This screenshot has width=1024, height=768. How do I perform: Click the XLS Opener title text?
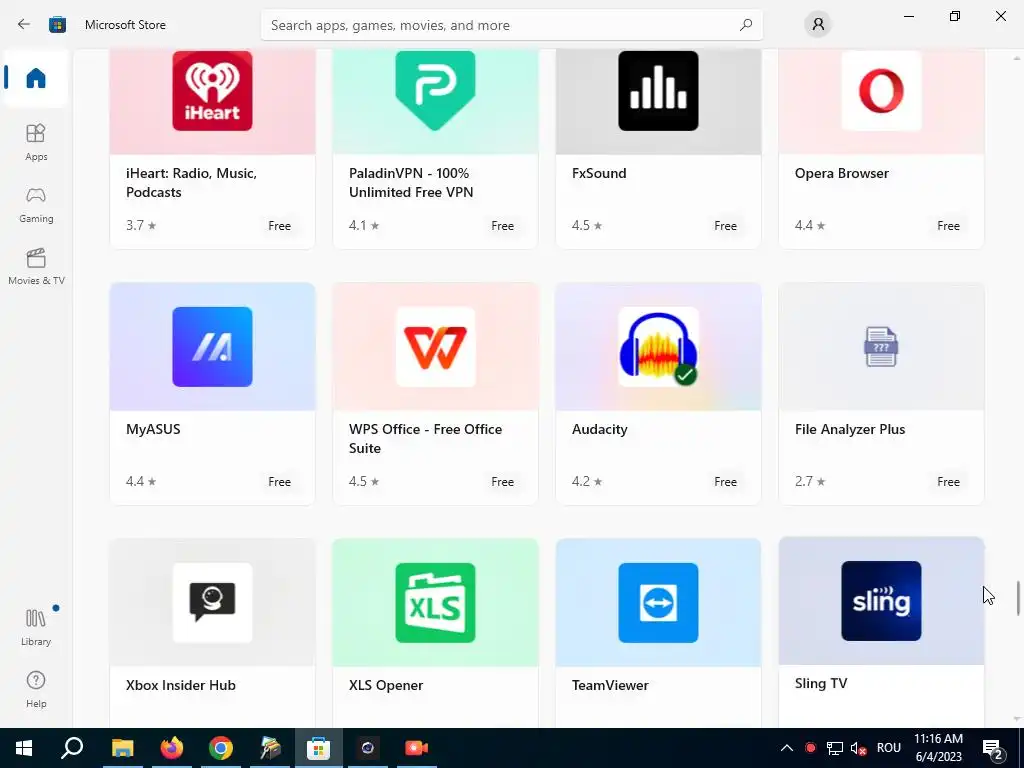386,685
